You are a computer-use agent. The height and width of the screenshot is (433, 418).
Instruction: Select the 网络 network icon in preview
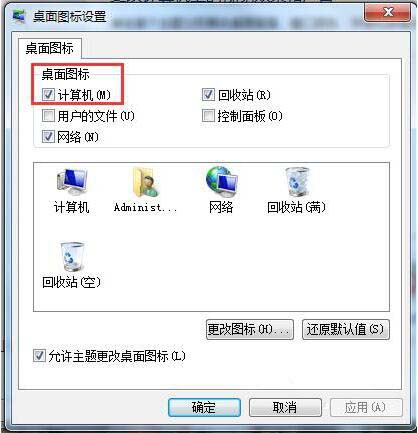[221, 190]
